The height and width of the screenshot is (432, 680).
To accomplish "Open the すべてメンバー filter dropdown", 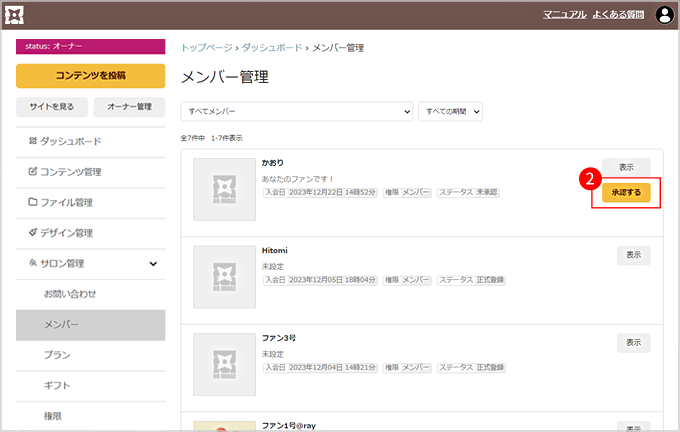I will point(296,111).
